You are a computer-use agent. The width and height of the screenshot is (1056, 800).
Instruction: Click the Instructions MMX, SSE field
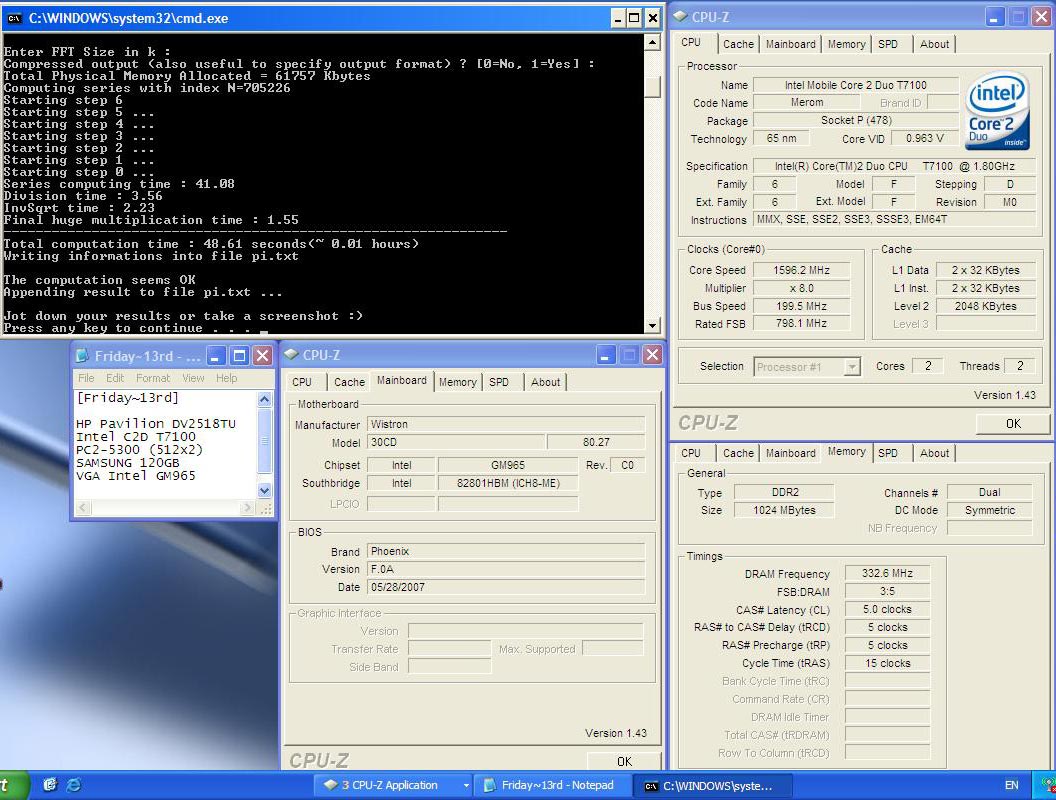coord(894,220)
